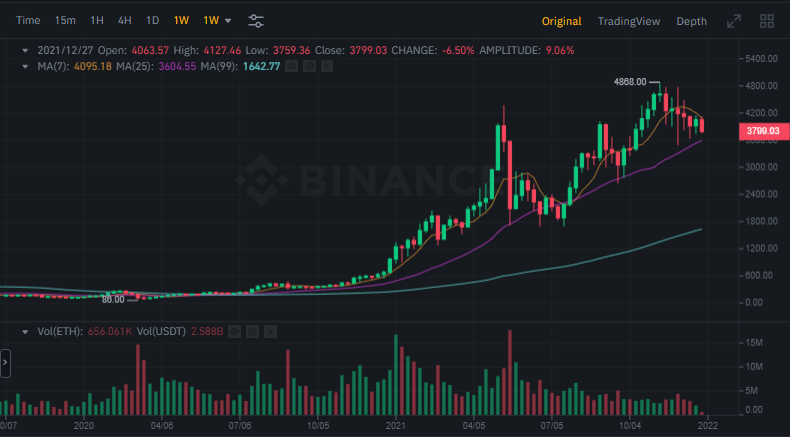This screenshot has height=437, width=790.
Task: Expand the left side panel chevron
Action: pos(5,363)
